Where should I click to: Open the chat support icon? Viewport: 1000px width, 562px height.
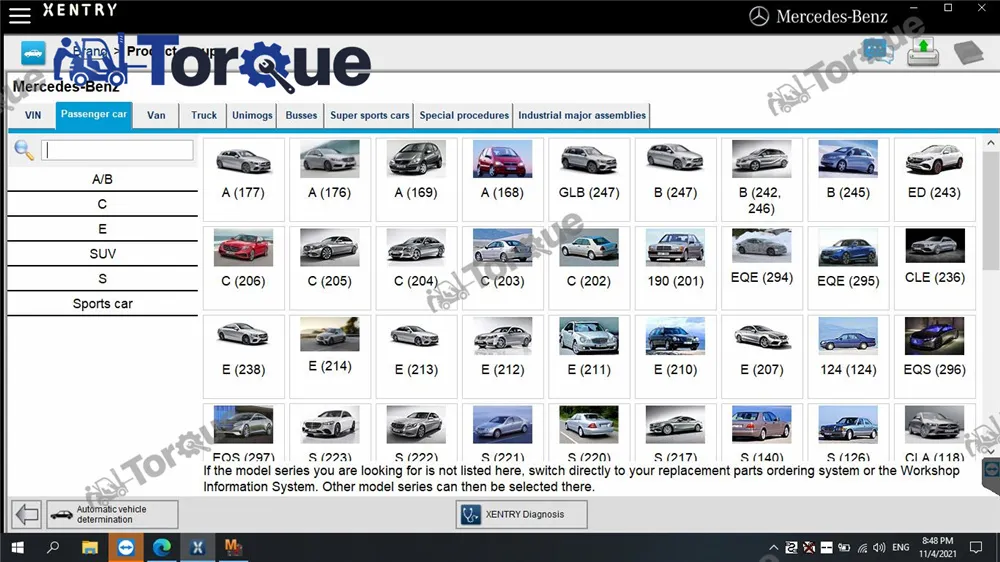(878, 51)
